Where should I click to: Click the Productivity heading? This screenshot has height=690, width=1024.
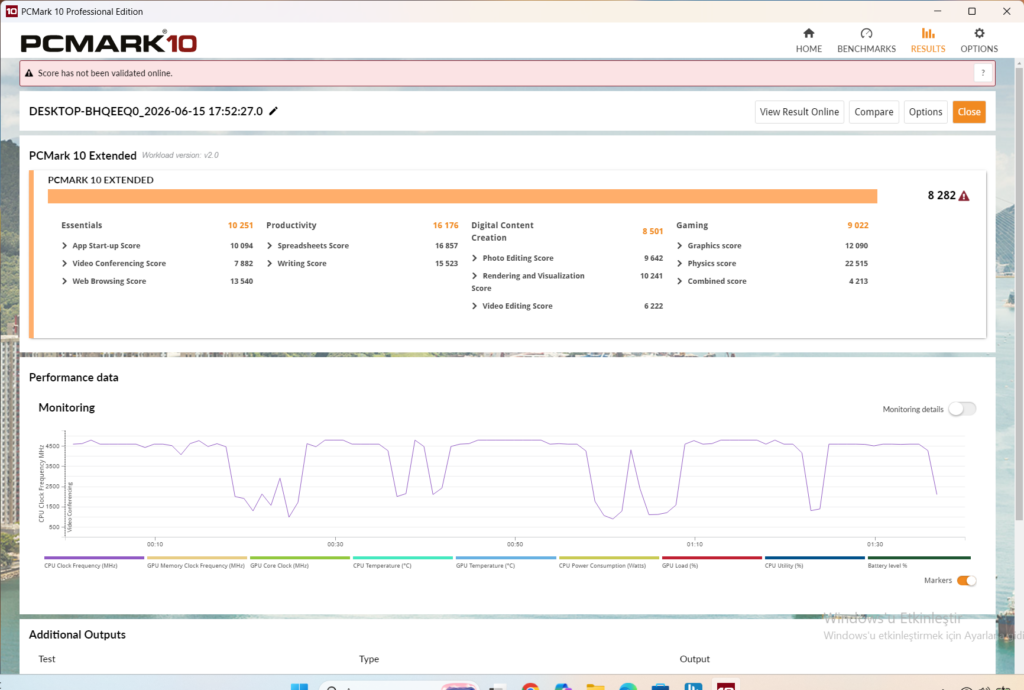291,225
